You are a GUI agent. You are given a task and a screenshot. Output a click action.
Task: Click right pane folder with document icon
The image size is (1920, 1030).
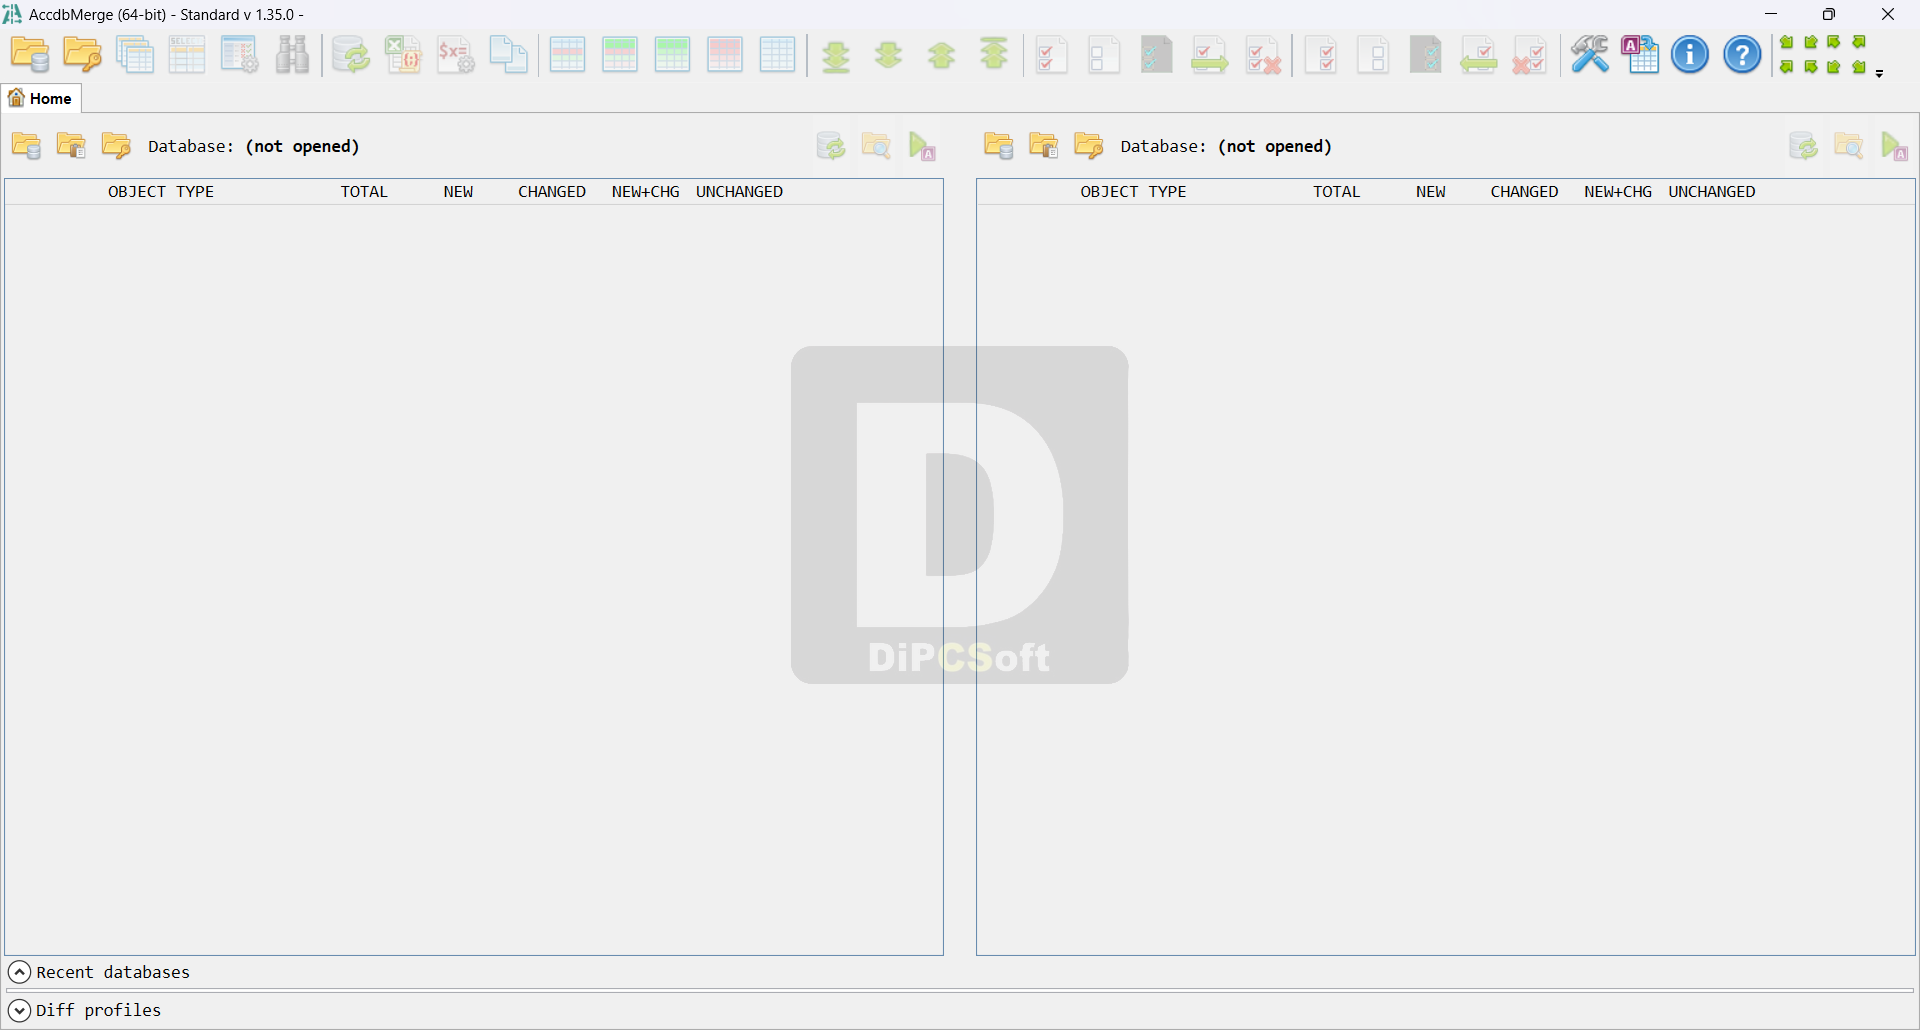[x=1043, y=146]
